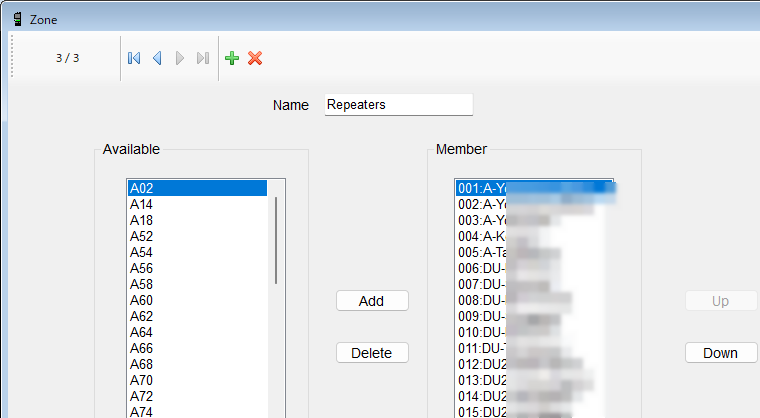Click the Available list vertical scrollbar
Viewport: 760px width, 418px height.
click(276, 240)
